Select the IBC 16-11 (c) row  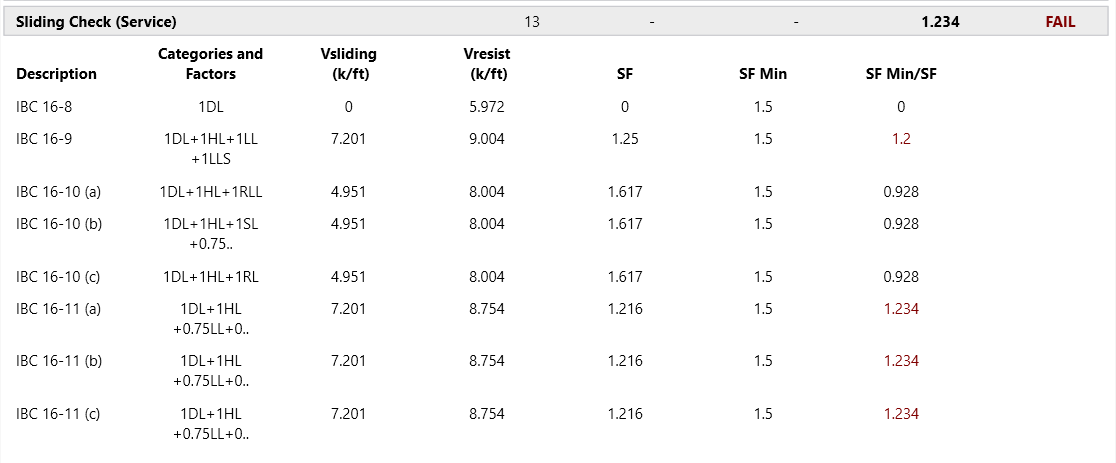59,414
